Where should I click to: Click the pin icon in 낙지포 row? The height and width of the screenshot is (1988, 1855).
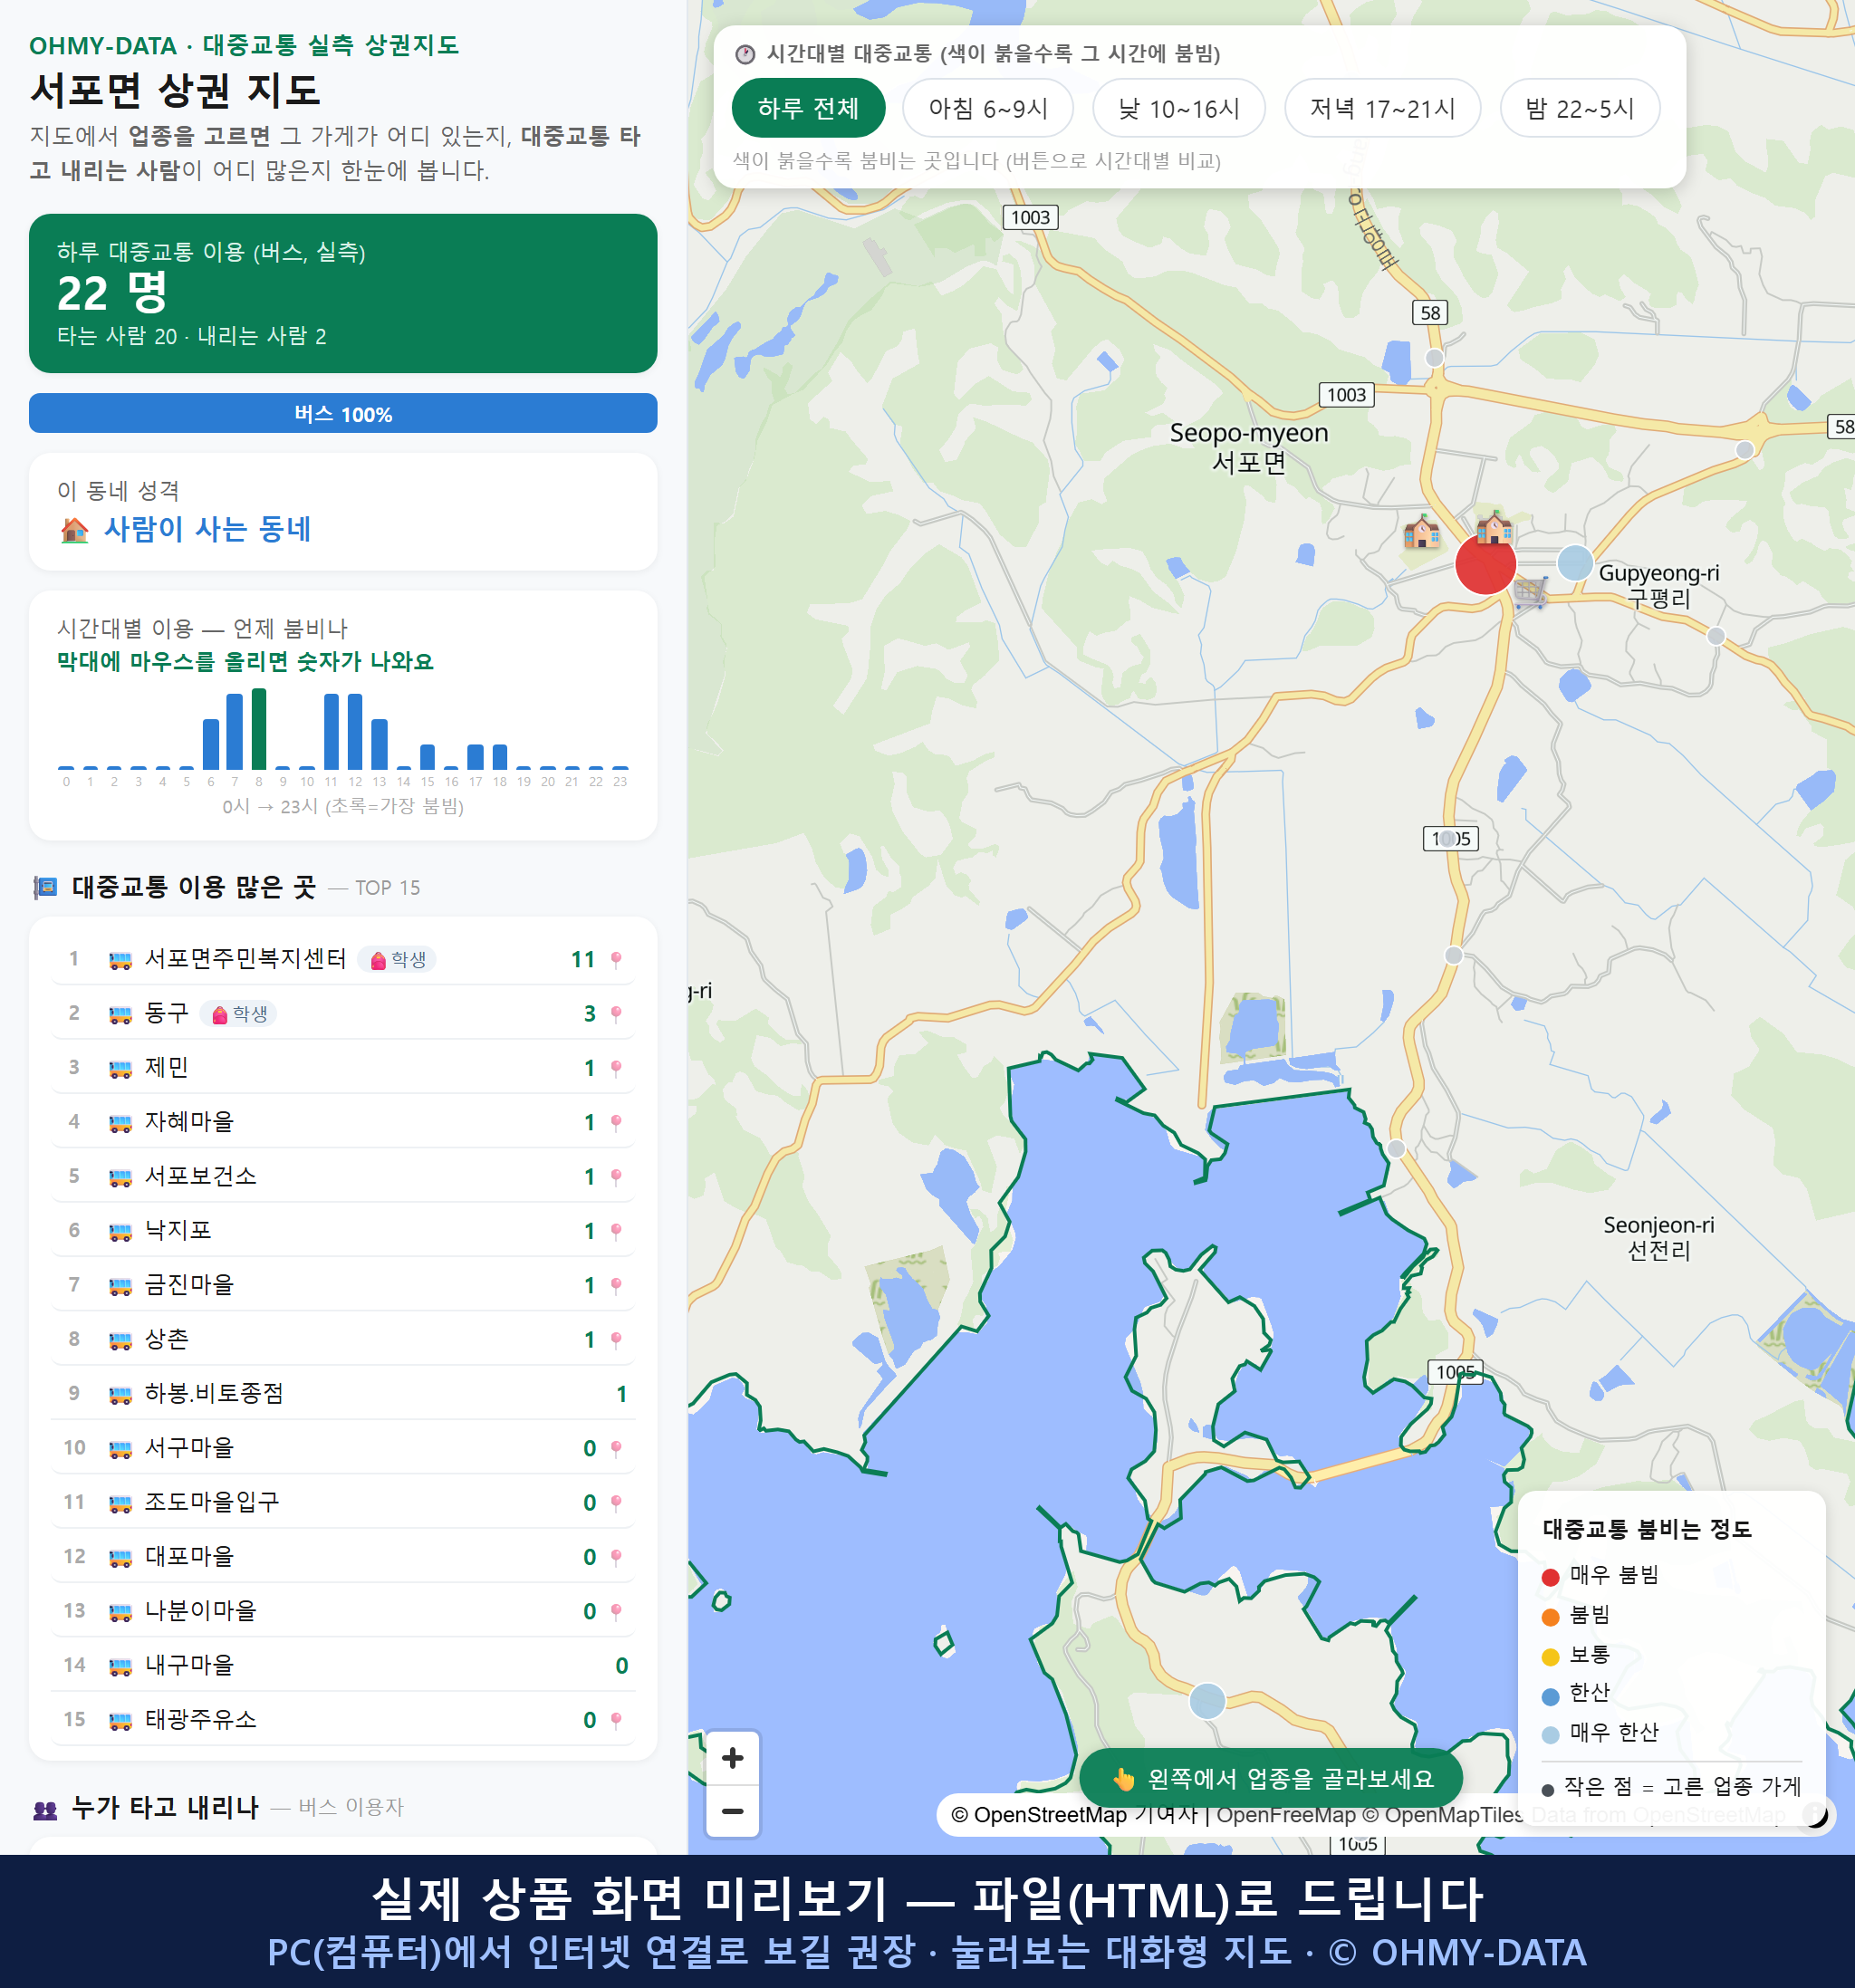616,1231
